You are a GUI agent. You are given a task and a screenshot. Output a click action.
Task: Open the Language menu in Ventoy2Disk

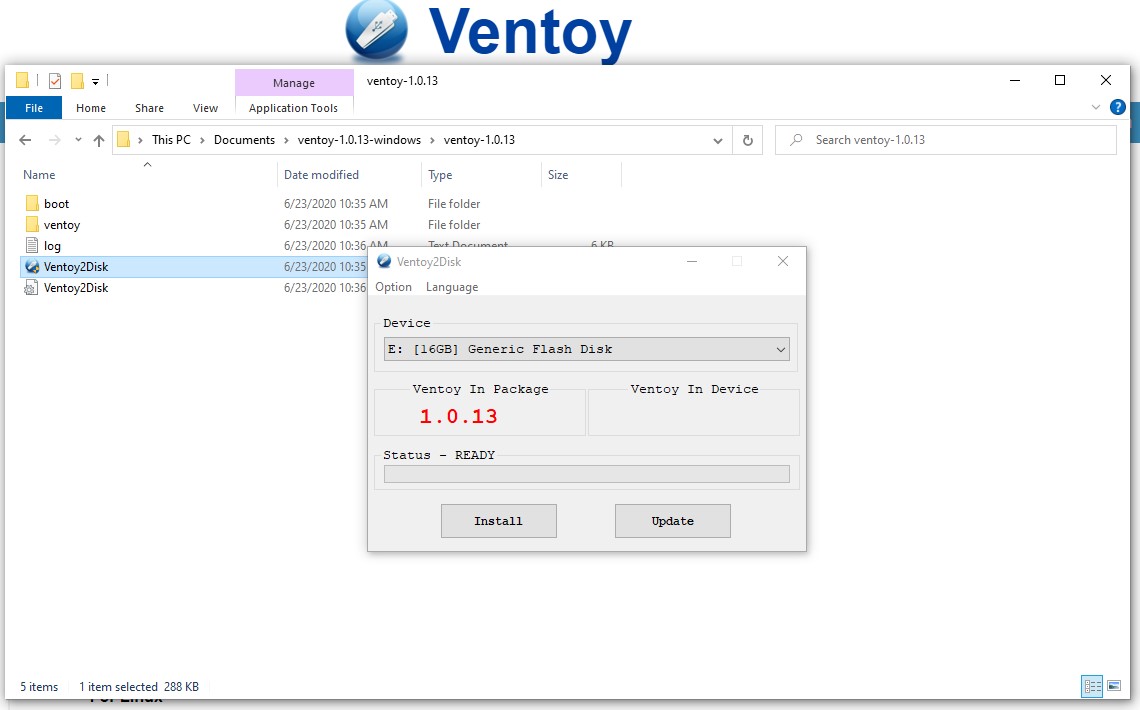coord(451,287)
